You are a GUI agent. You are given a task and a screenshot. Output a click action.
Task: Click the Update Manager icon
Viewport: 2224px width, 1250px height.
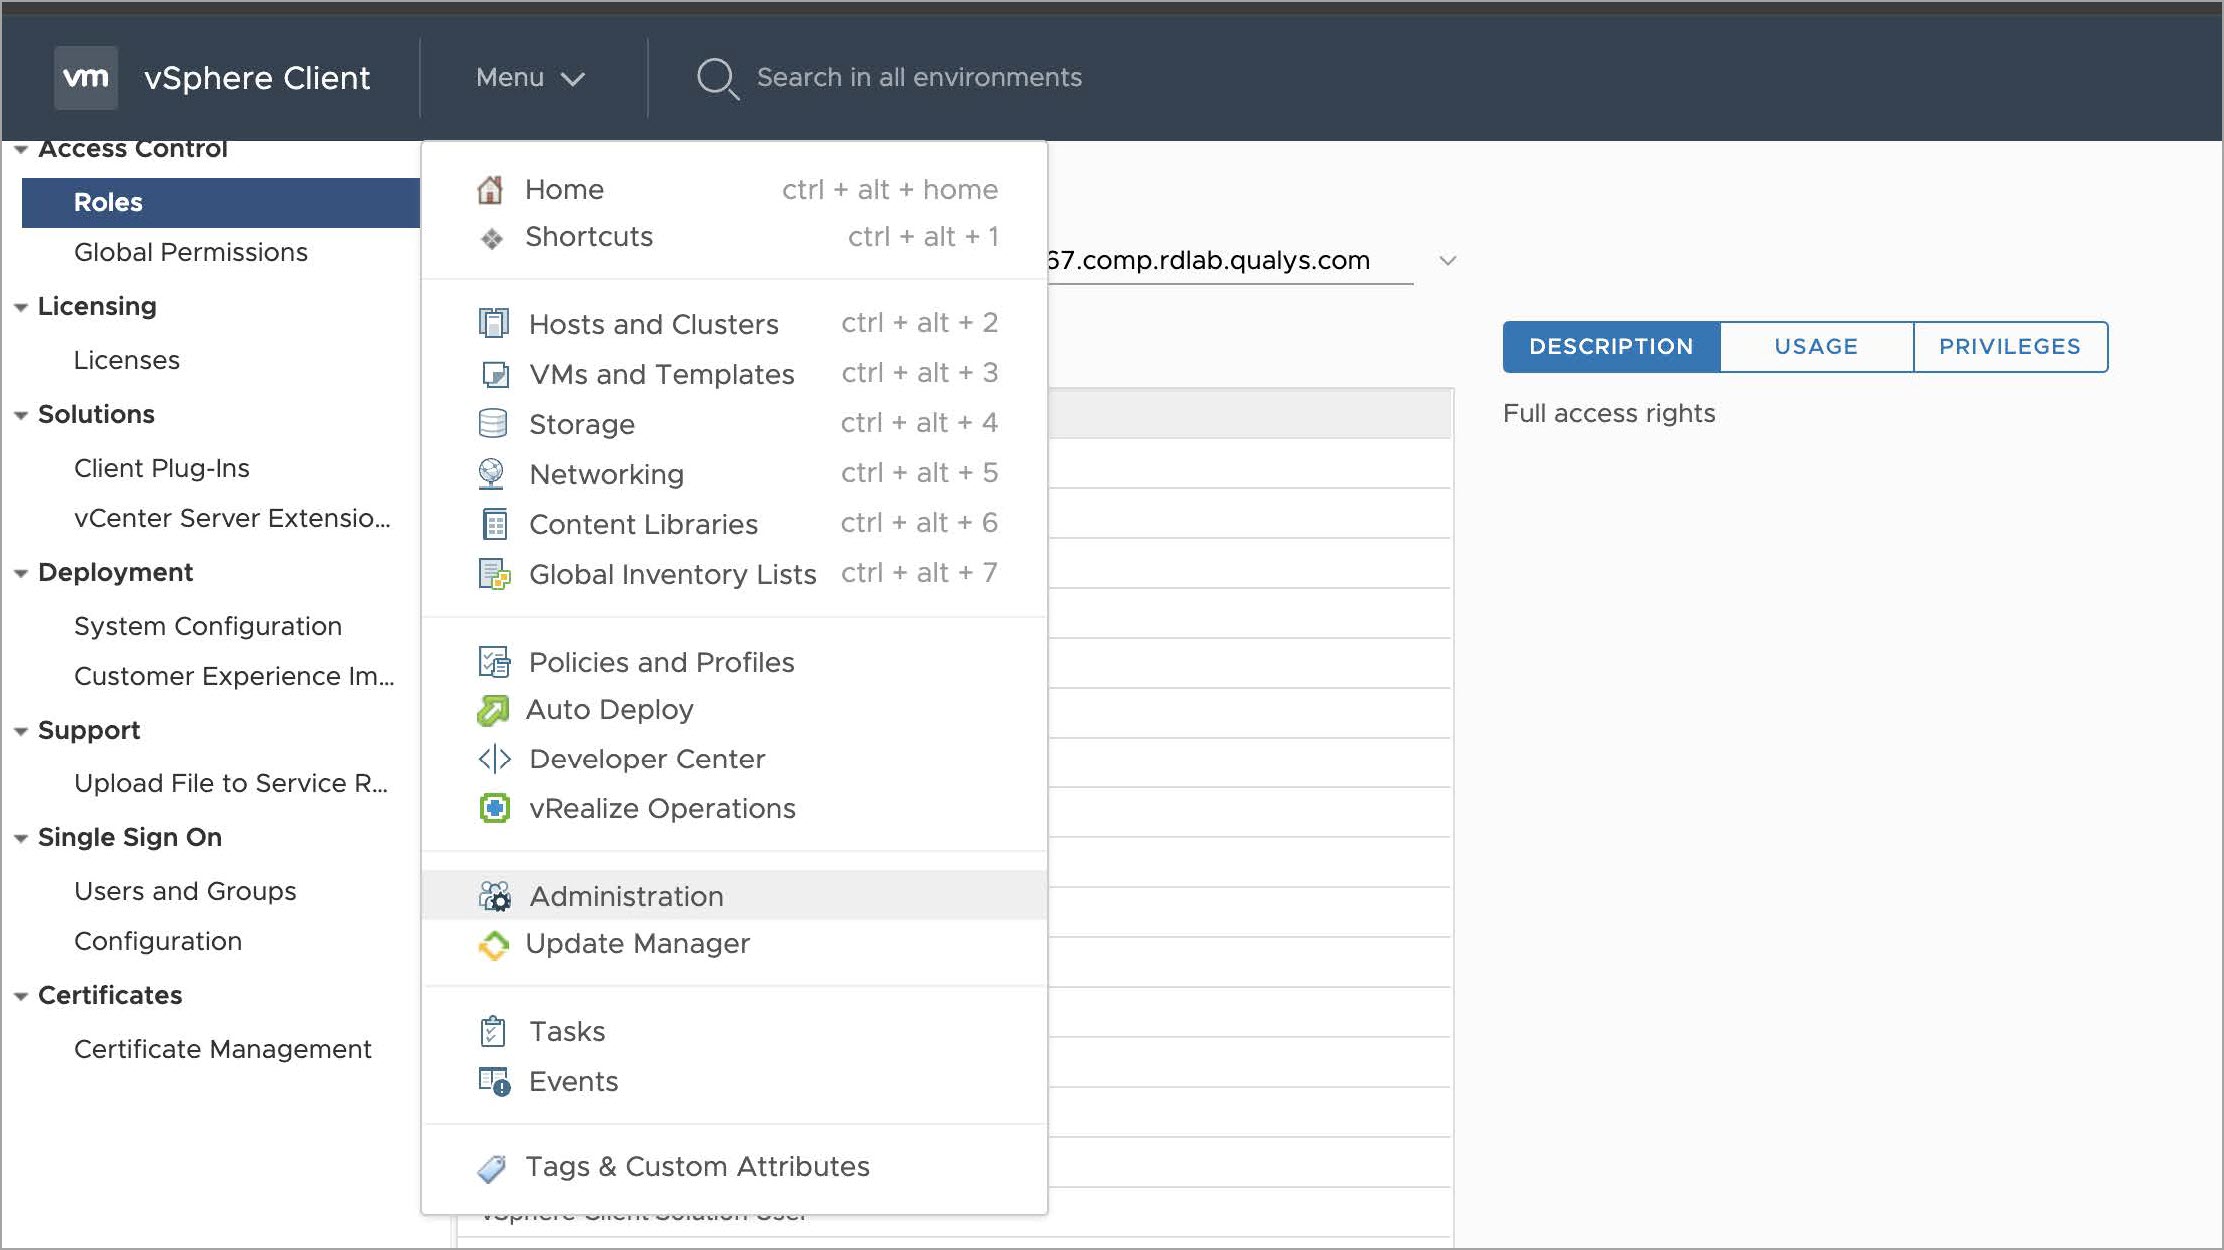(x=493, y=944)
